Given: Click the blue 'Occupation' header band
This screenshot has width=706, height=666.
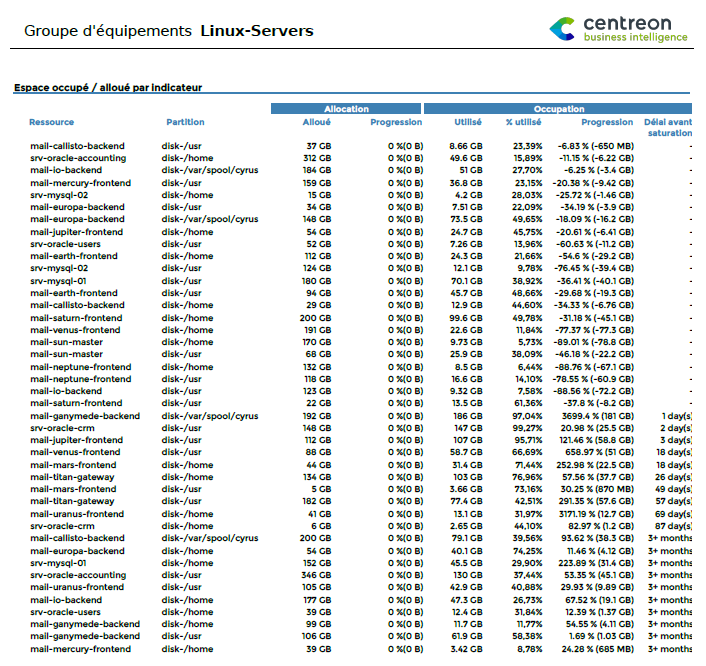Looking at the screenshot, I should tap(558, 109).
